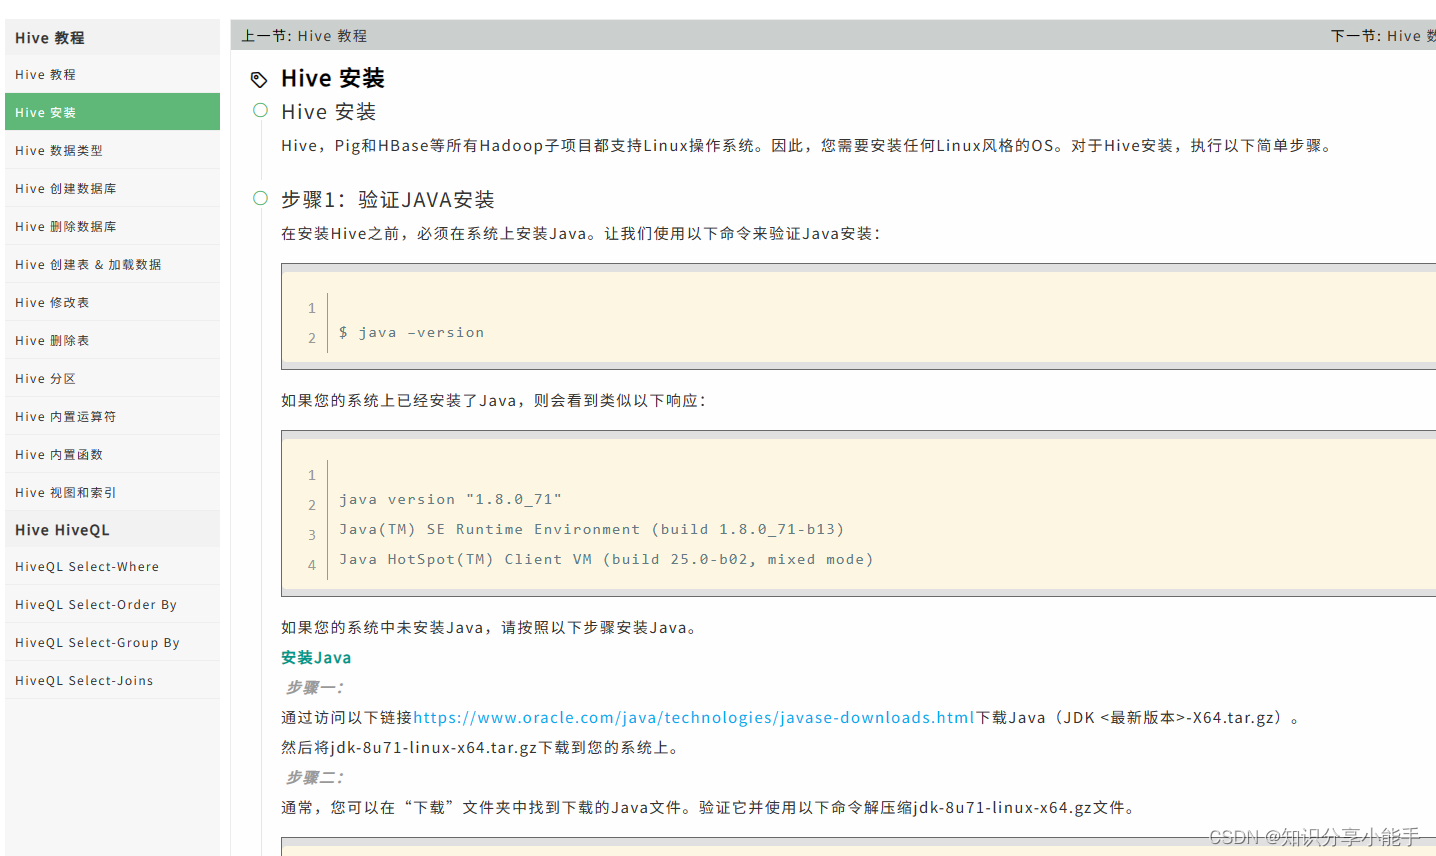Click the Hive 教程 sidebar section header
Screen dimensions: 1436x856
112,37
